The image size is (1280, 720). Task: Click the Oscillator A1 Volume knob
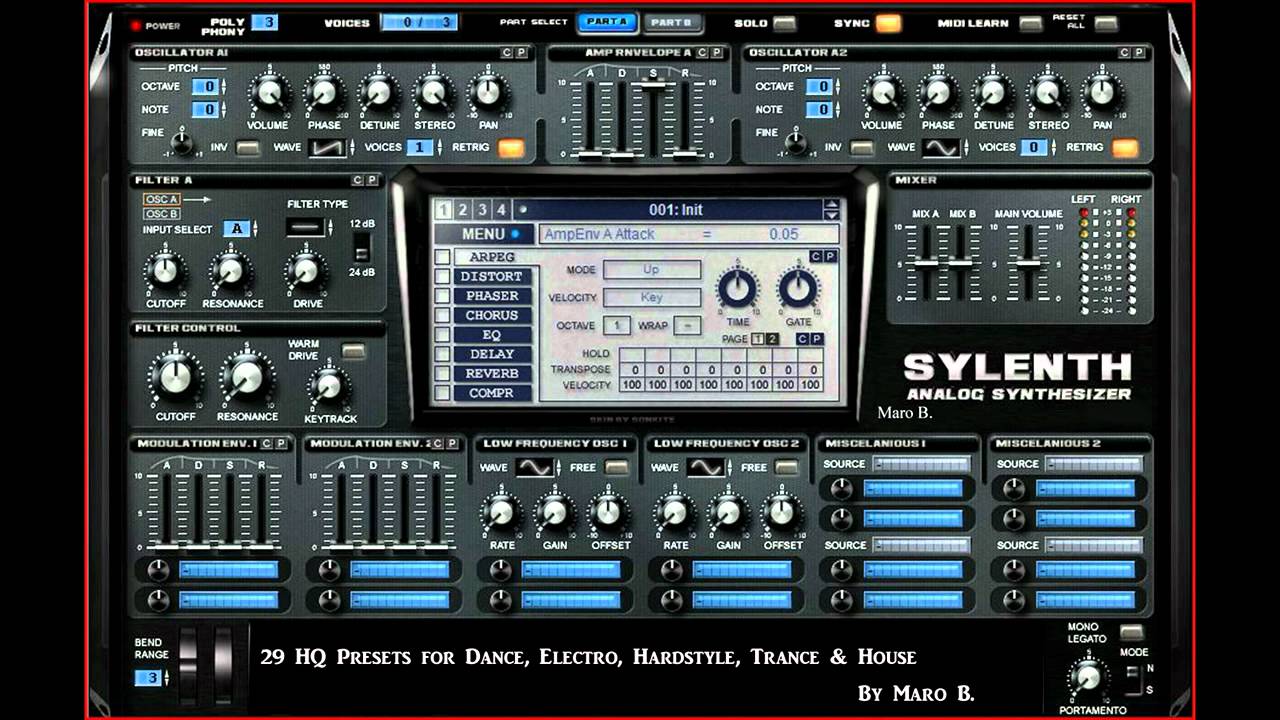pos(268,93)
